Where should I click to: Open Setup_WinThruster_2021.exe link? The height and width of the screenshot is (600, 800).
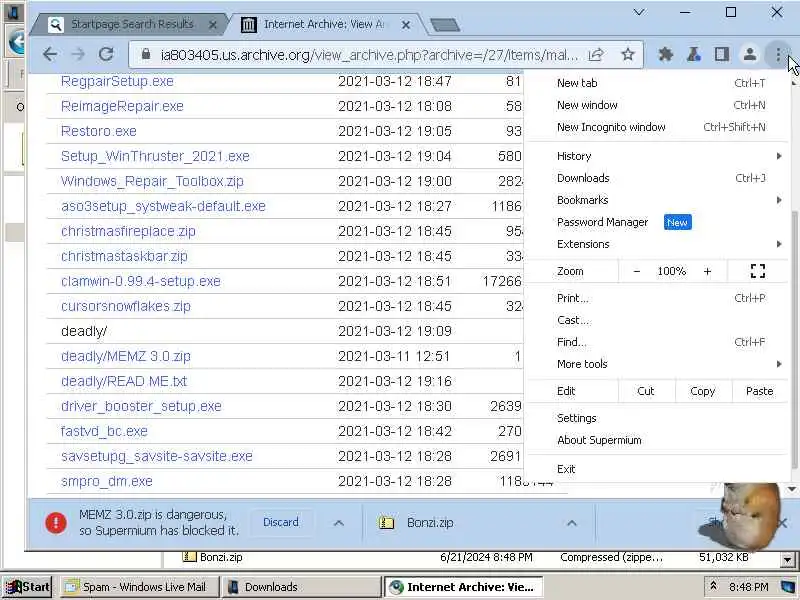coord(155,156)
